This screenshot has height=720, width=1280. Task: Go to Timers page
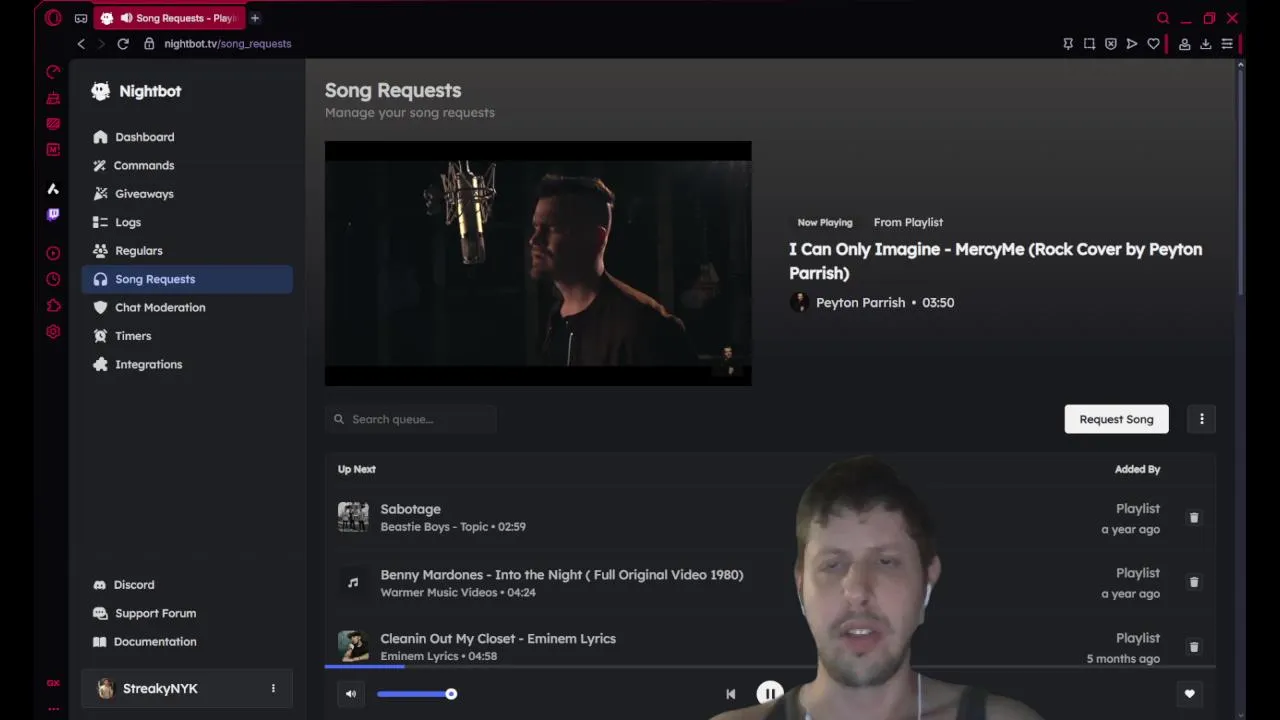tap(187, 336)
